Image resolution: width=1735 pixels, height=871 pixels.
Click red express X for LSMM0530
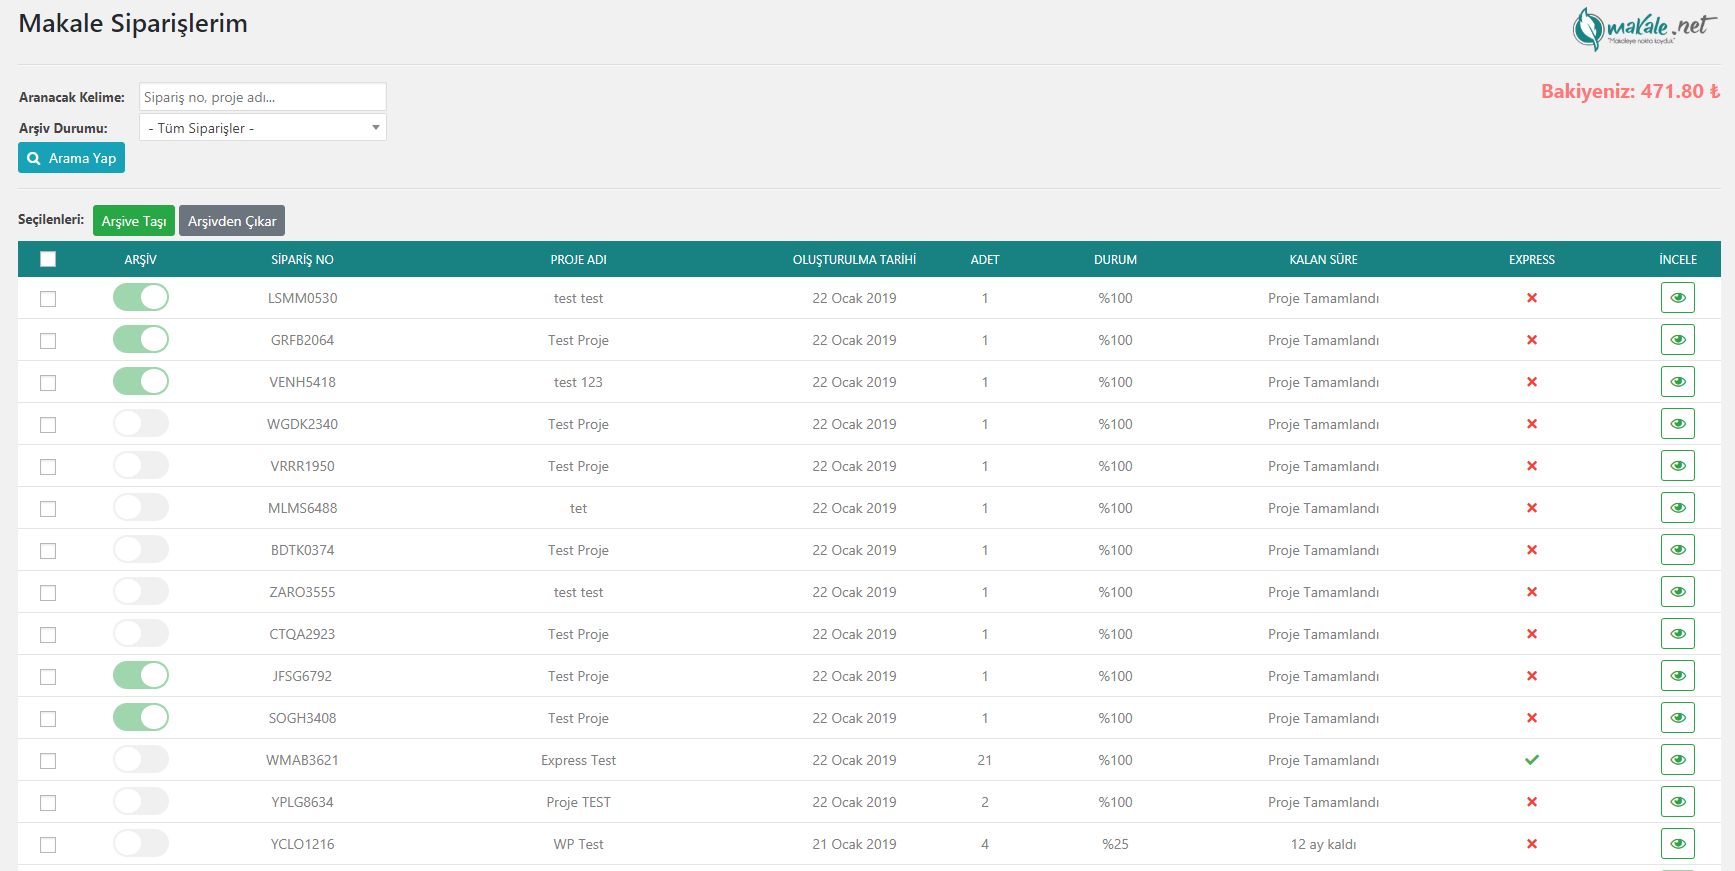pyautogui.click(x=1531, y=298)
